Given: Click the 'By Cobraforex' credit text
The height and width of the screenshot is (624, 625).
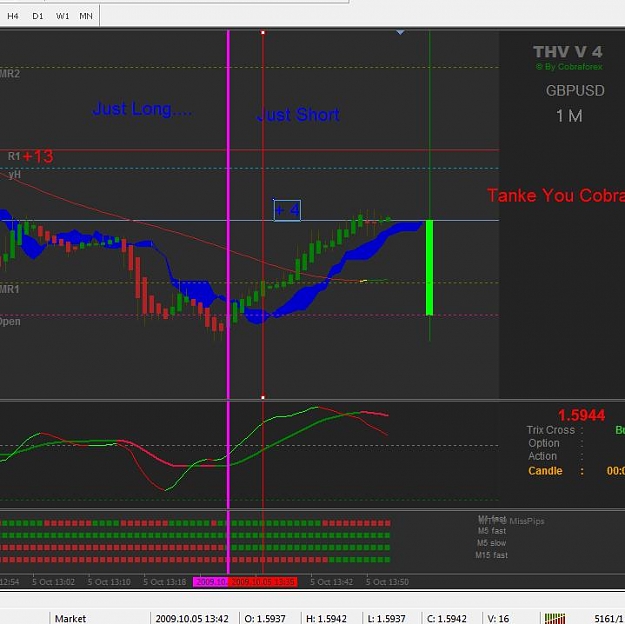Looking at the screenshot, I should 569,67.
